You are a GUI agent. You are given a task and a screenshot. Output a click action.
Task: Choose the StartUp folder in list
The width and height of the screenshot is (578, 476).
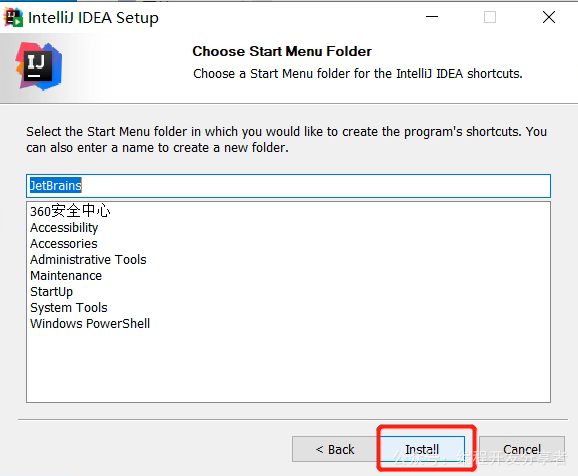pos(52,292)
